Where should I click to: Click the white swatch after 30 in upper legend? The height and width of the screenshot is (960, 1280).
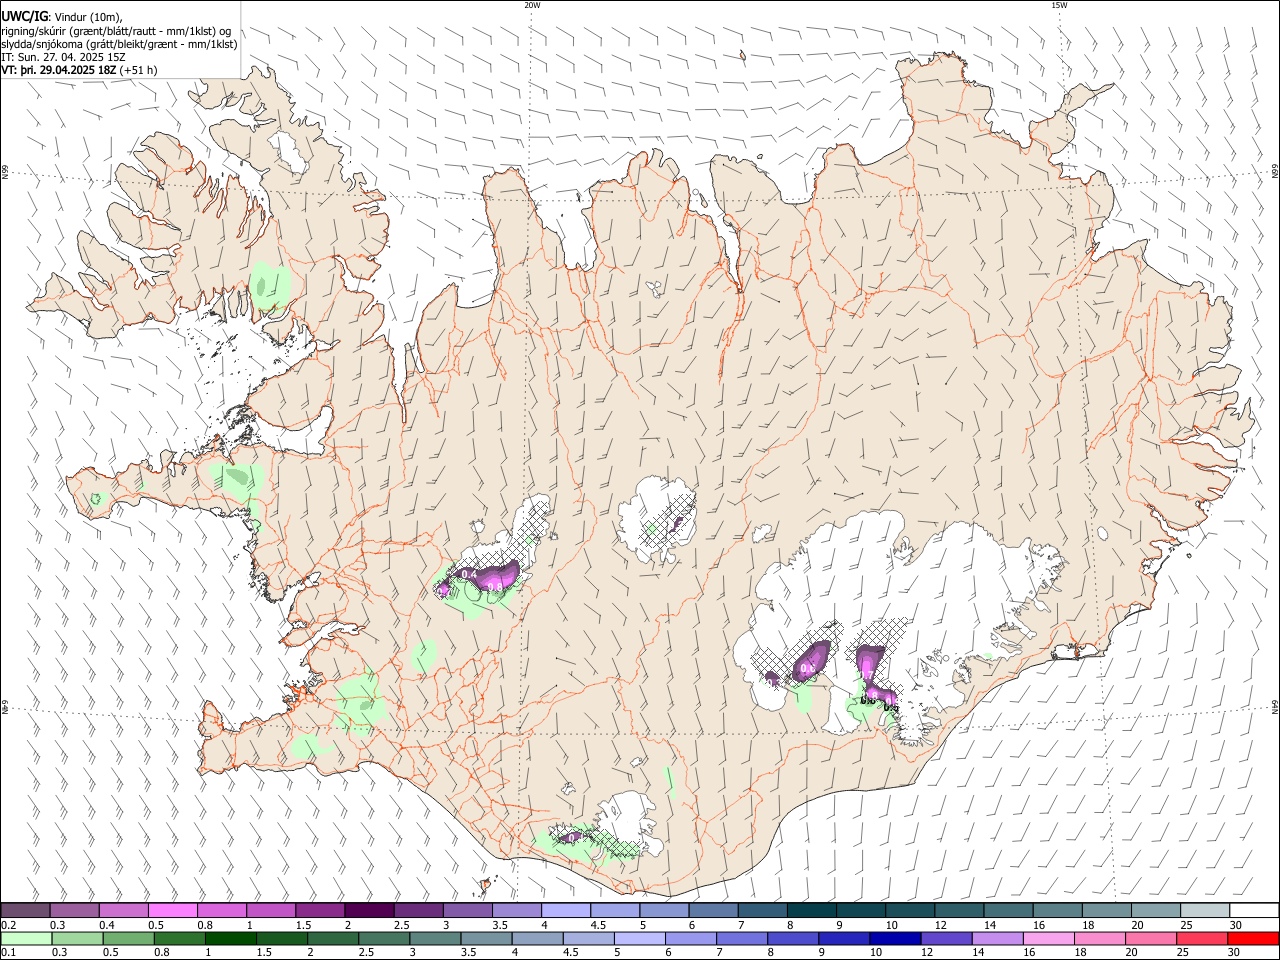[x=1253, y=910]
